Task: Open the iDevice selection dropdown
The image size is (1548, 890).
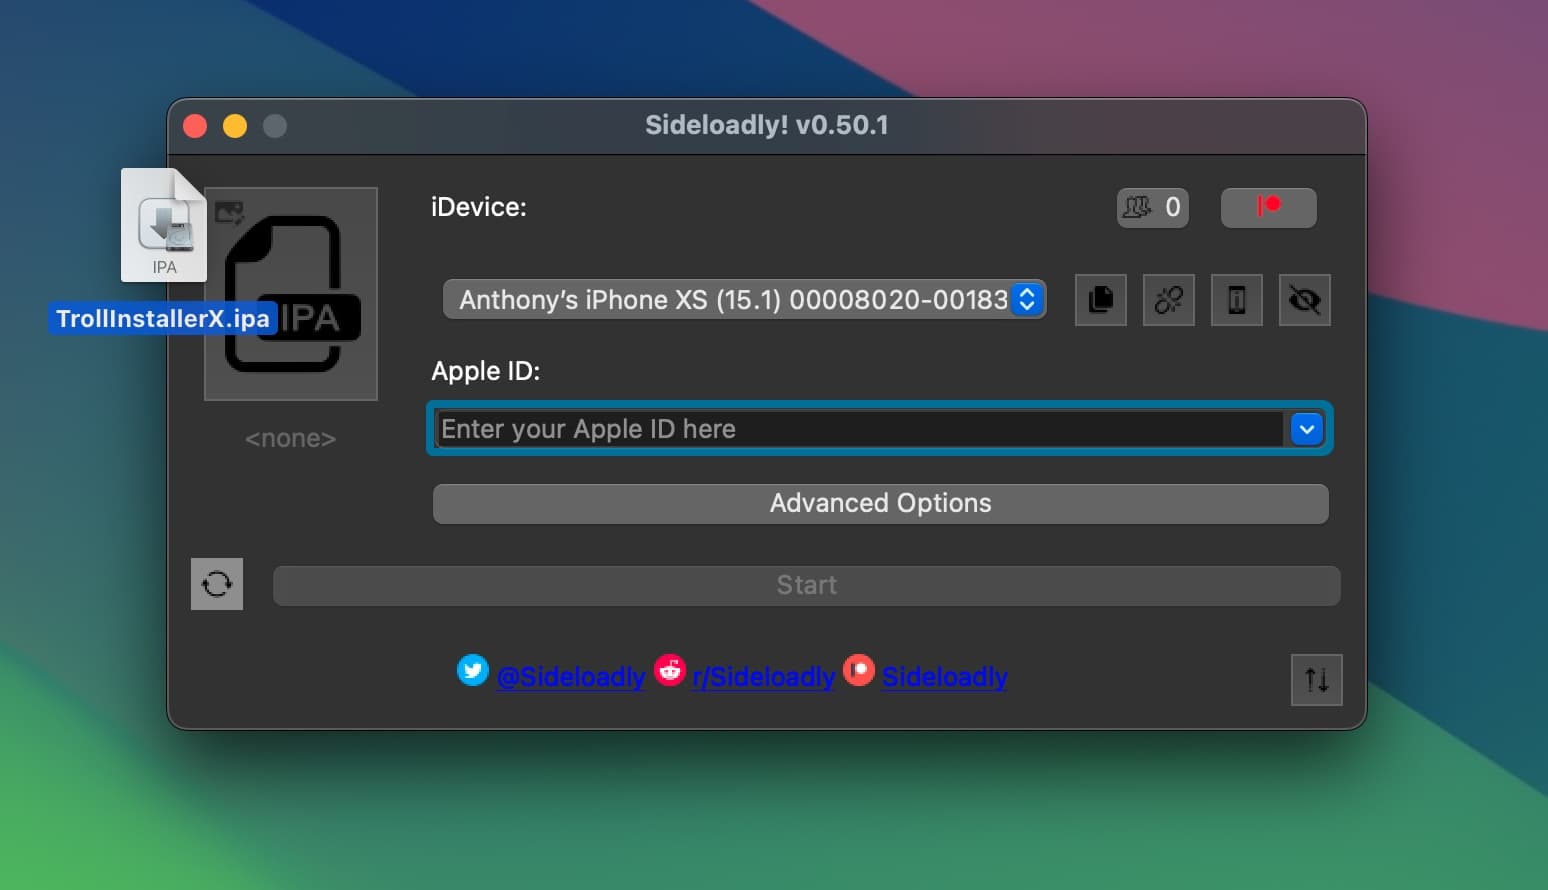Action: (744, 299)
